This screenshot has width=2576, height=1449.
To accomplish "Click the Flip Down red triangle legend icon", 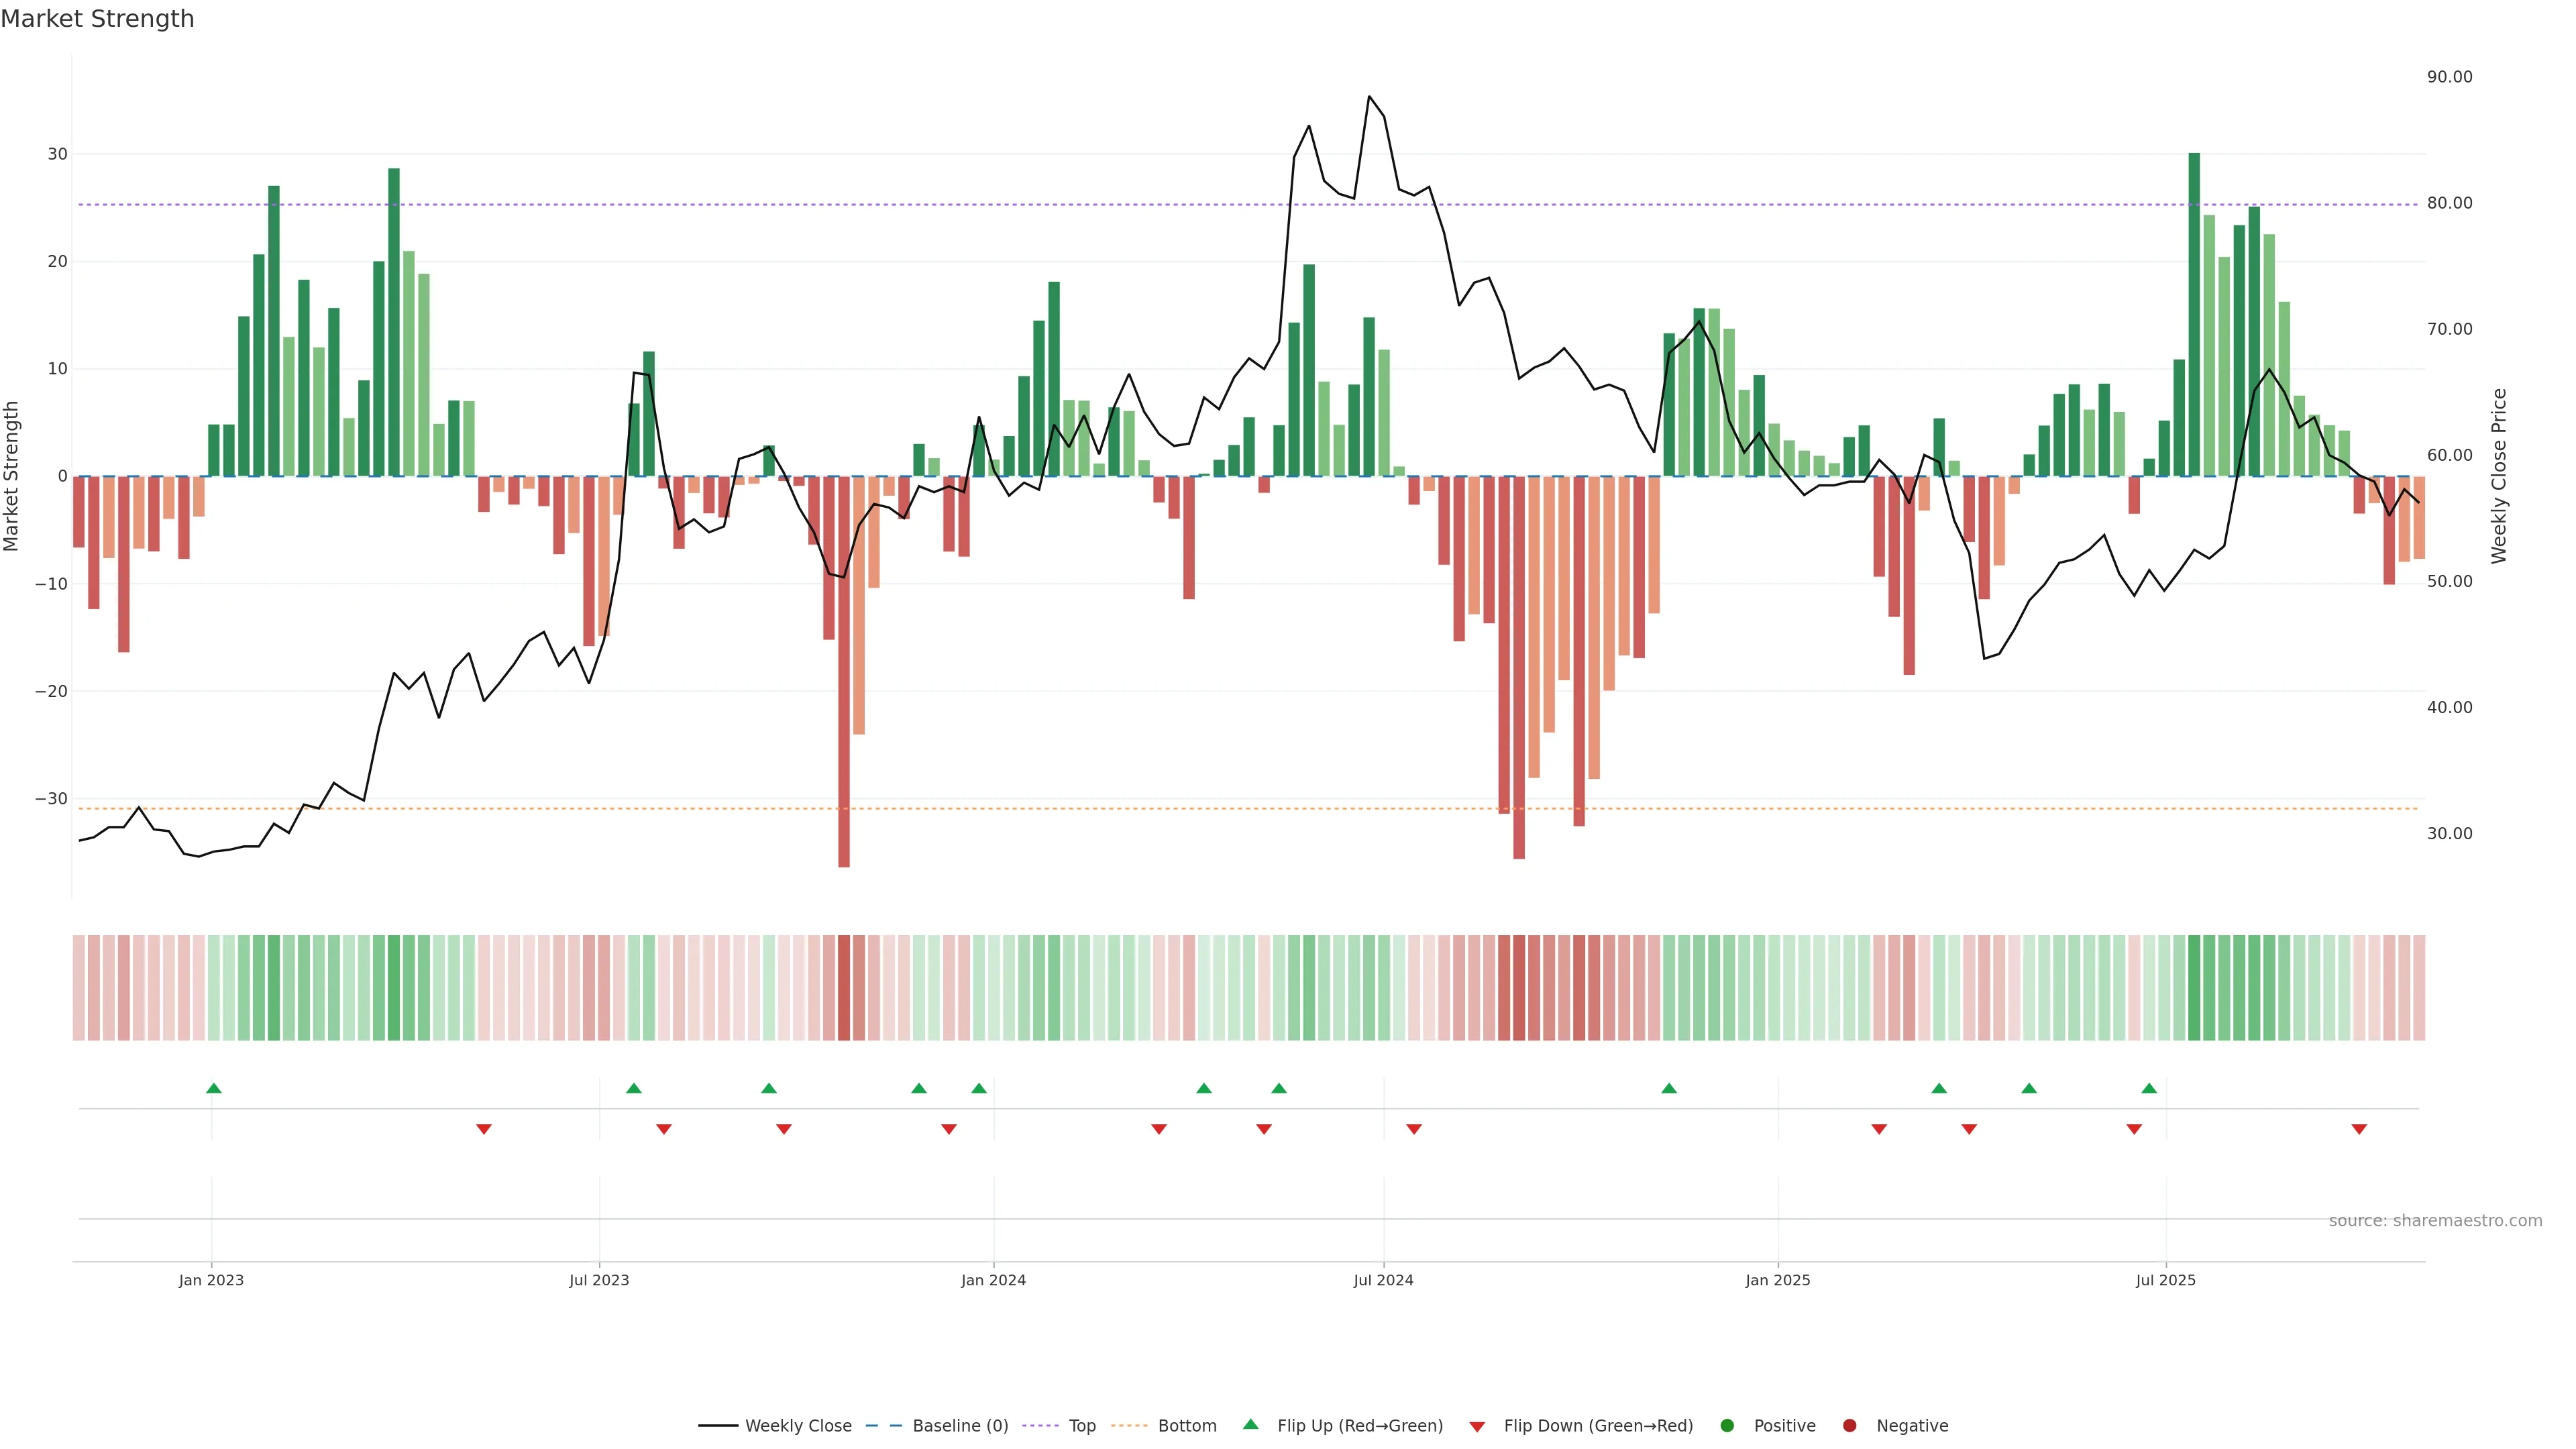I will click(x=1477, y=1427).
